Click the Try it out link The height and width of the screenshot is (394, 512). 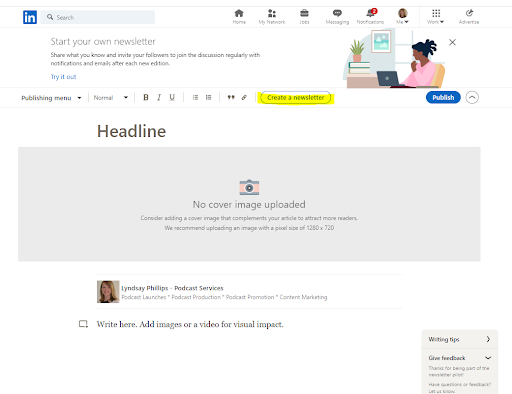pyautogui.click(x=63, y=77)
